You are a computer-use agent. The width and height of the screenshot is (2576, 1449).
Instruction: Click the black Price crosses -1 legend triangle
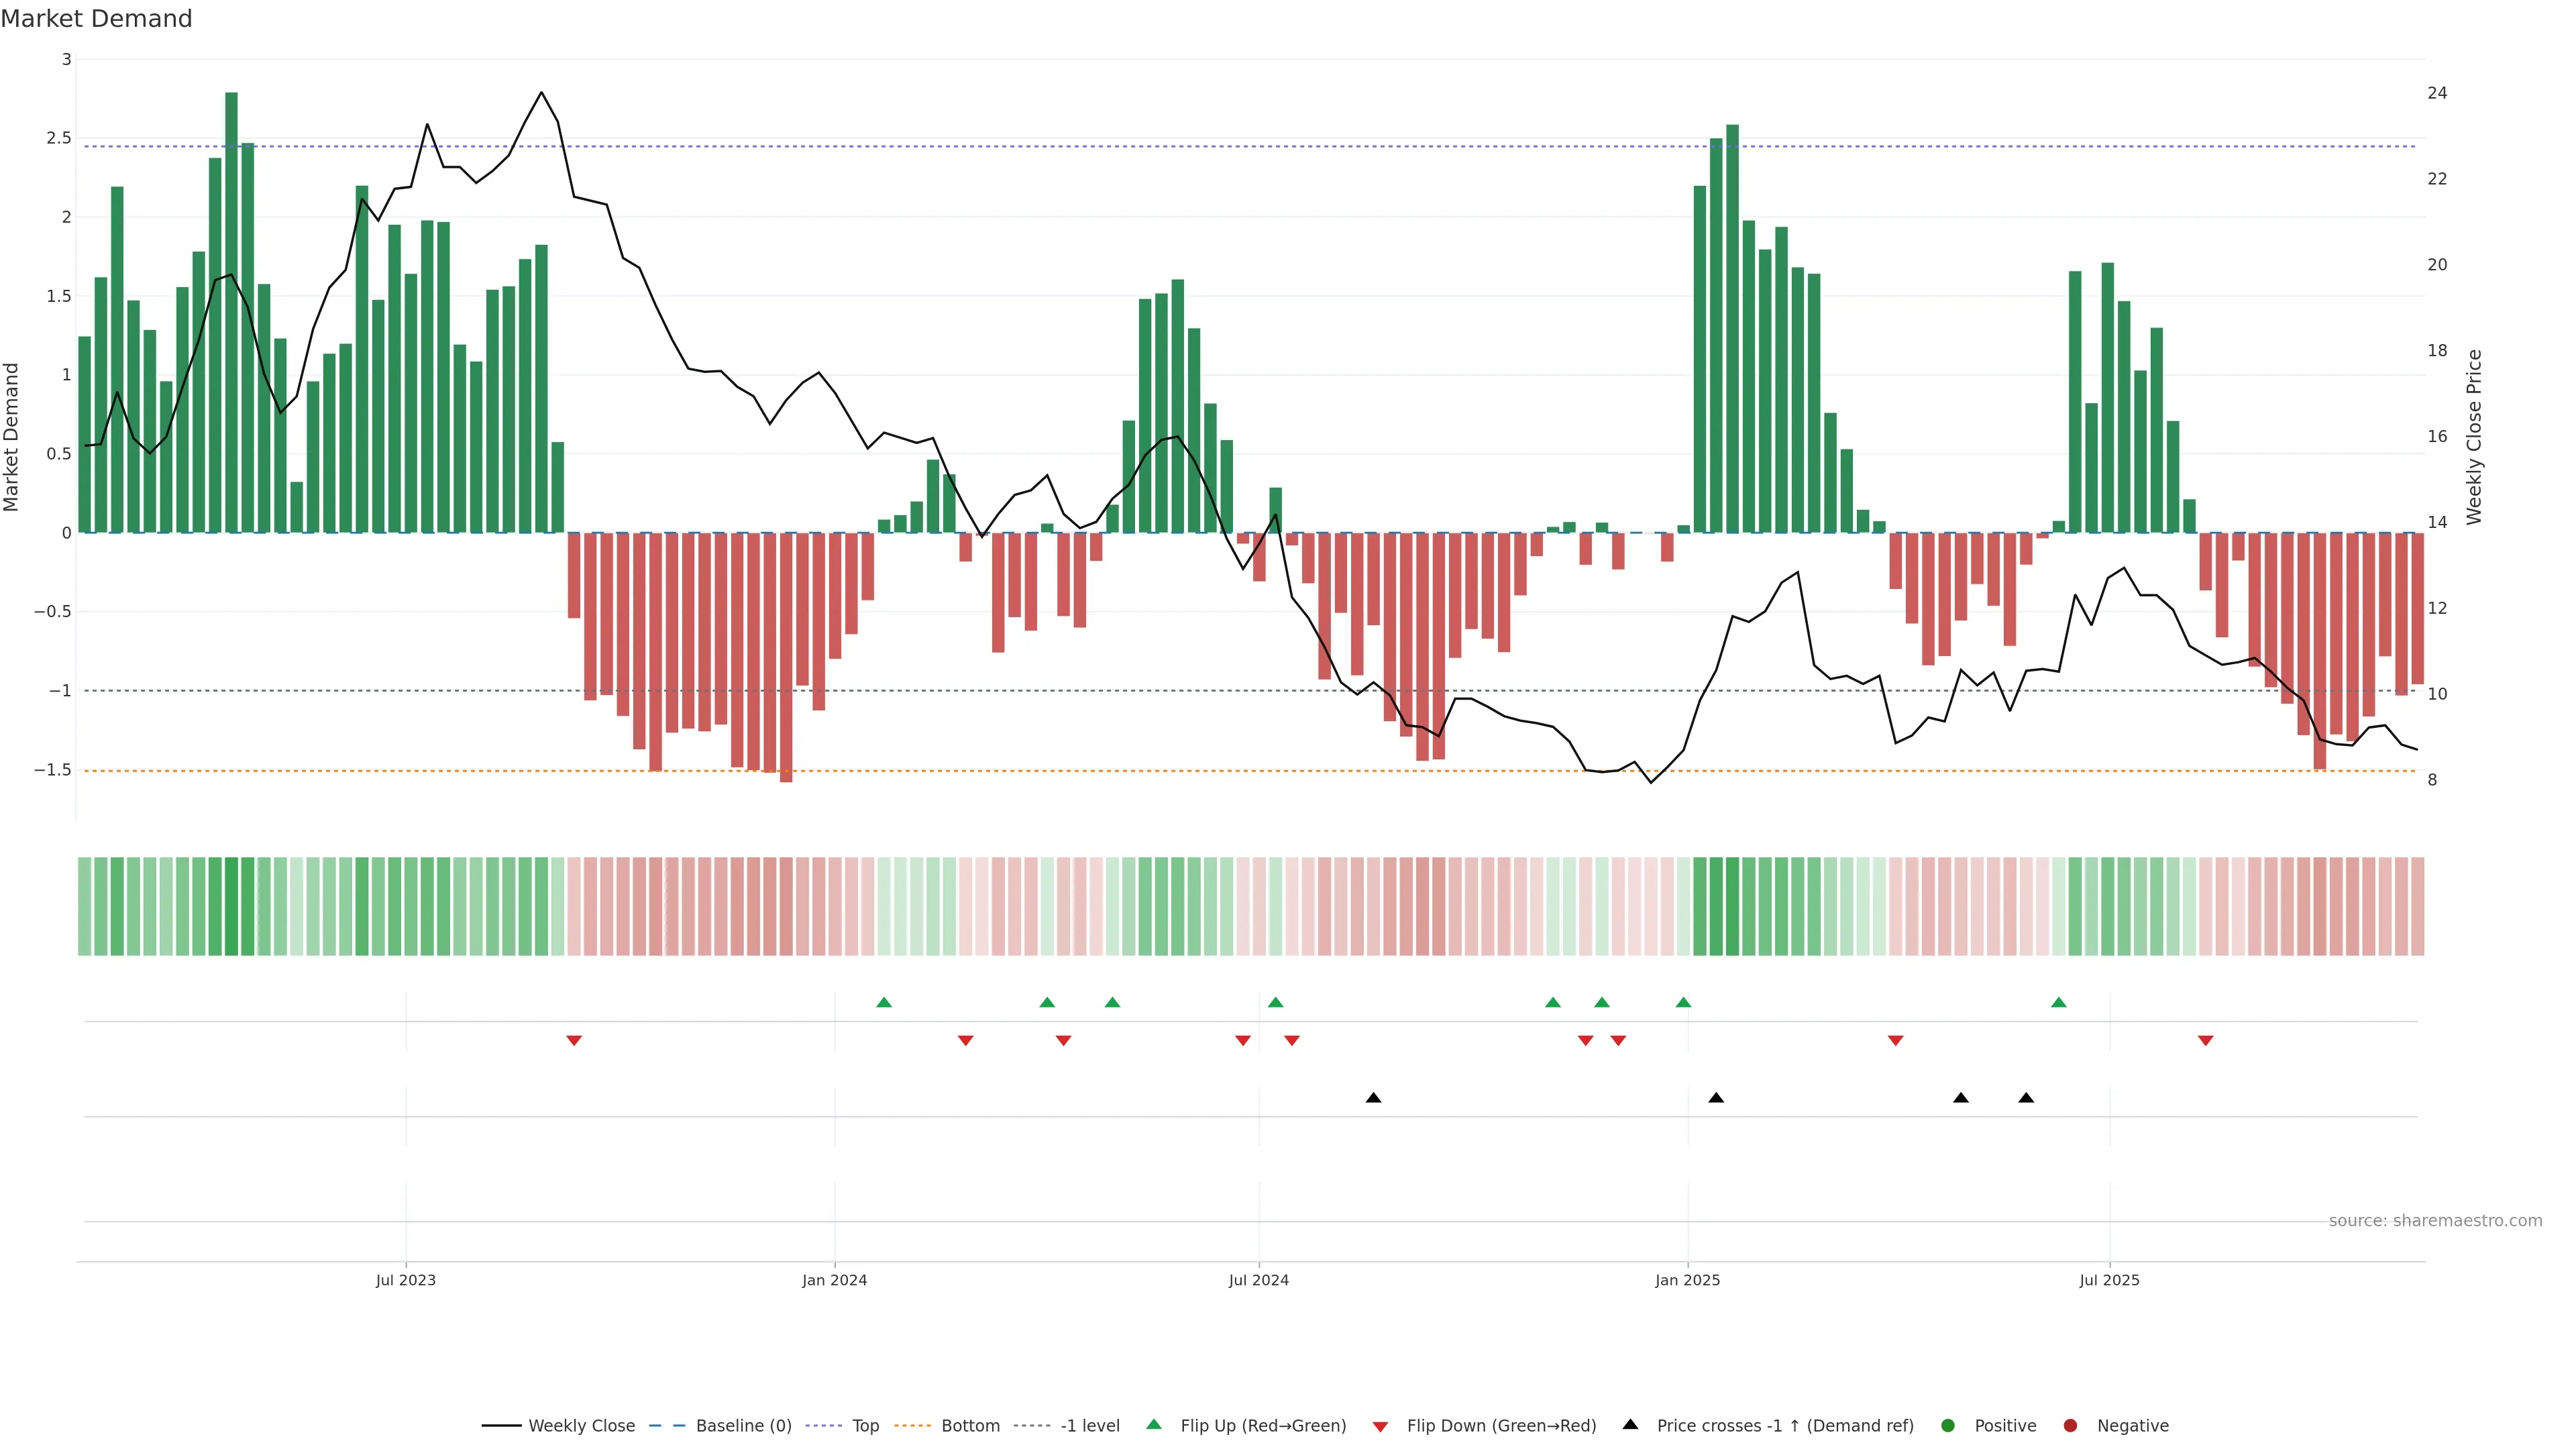pyautogui.click(x=1630, y=1424)
